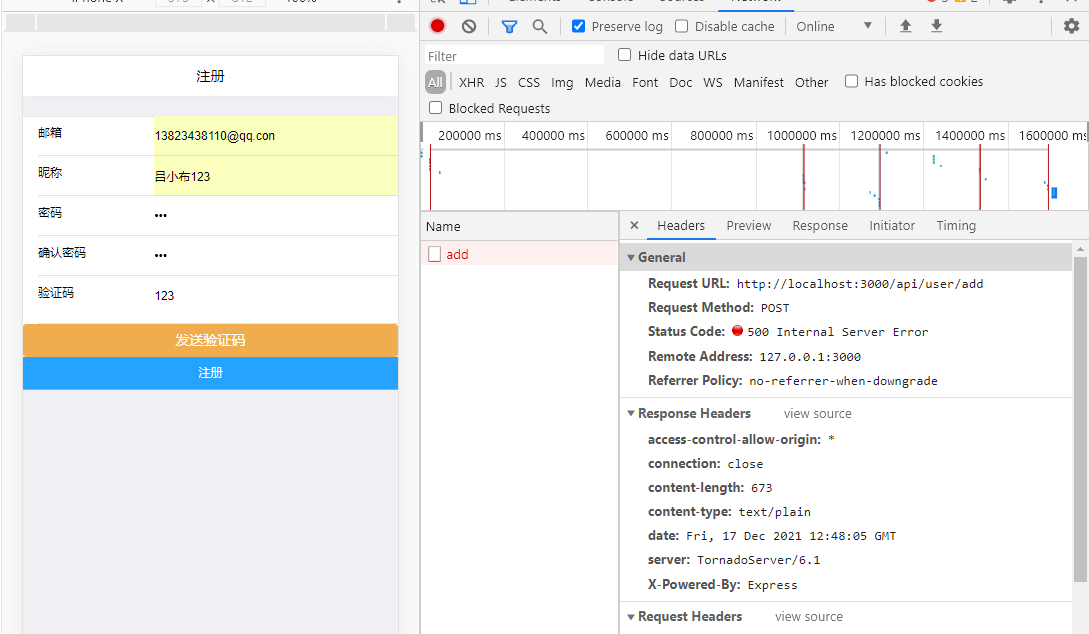This screenshot has width=1089, height=634.
Task: Open network settings gear
Action: (1072, 26)
